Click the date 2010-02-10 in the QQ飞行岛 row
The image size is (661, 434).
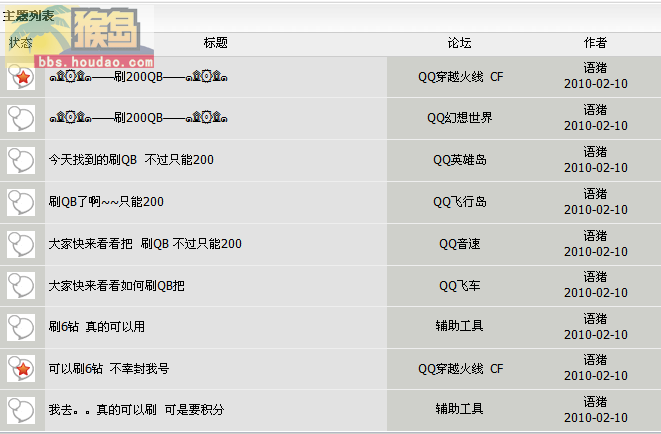point(596,209)
